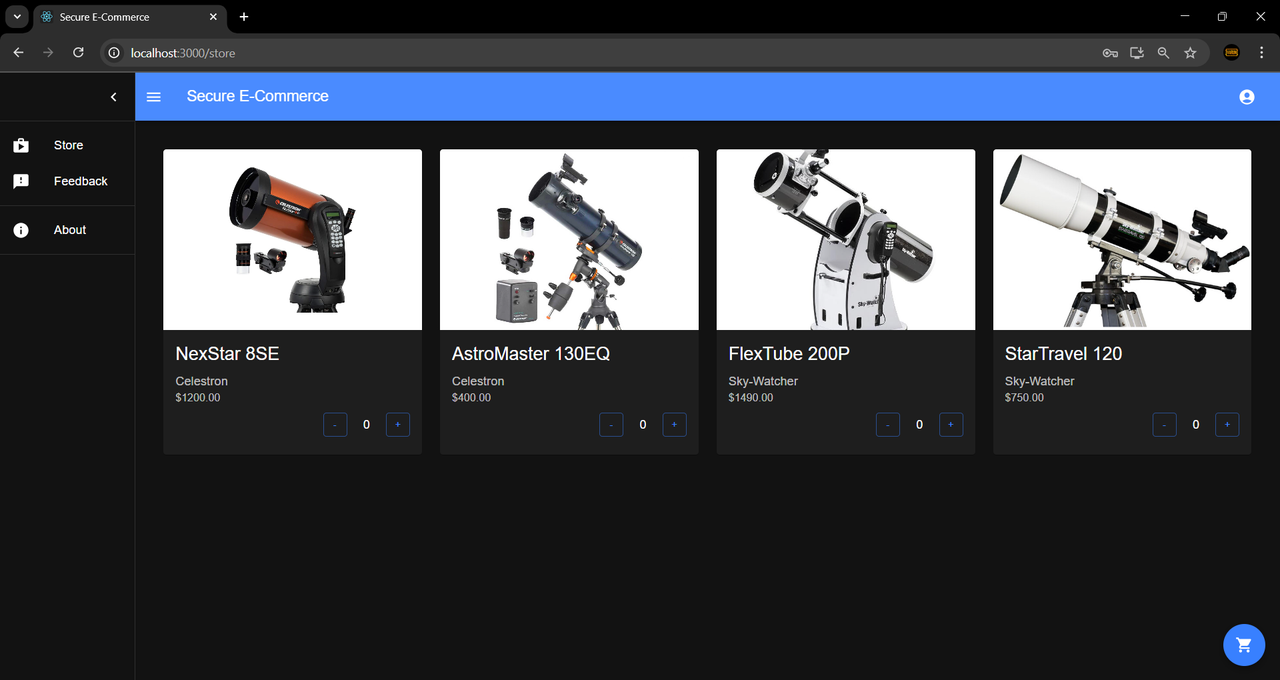Image resolution: width=1280 pixels, height=680 pixels.
Task: Increase StarTravel 120 quantity
Action: [1227, 425]
